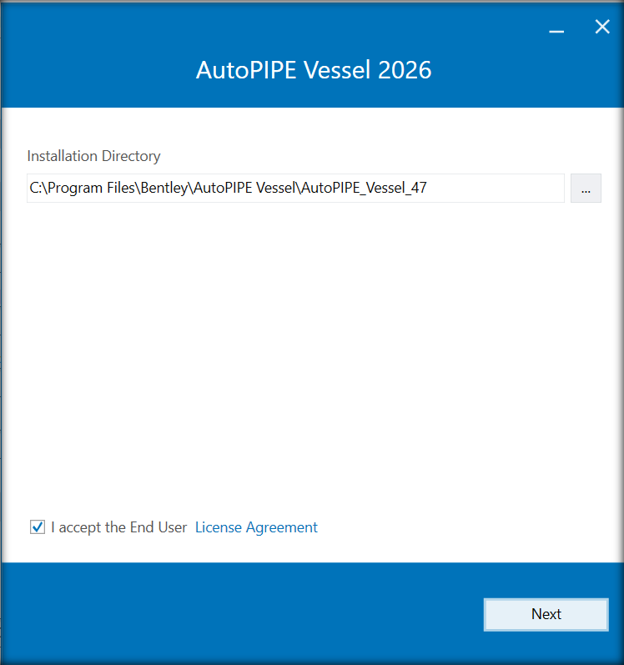
Task: Place cursor after 'AutoPIPE_Vessel_47' in the path
Action: coord(428,188)
